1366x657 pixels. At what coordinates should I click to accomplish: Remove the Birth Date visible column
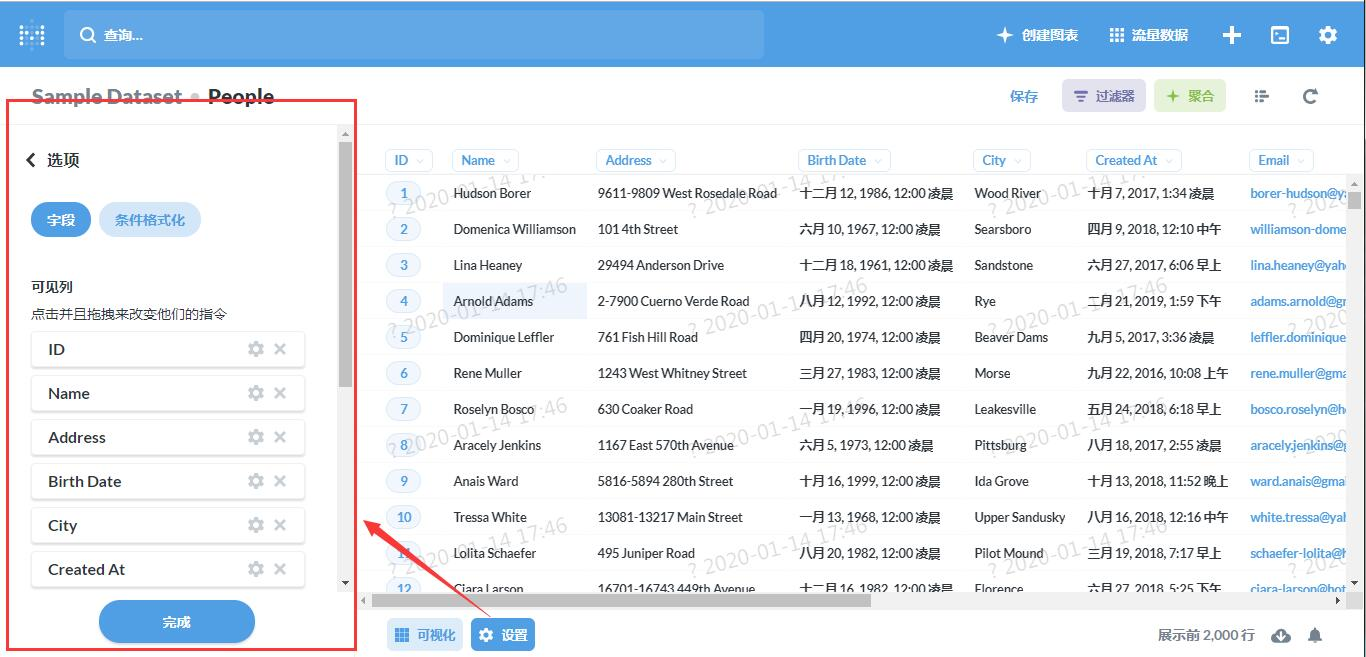[x=280, y=481]
